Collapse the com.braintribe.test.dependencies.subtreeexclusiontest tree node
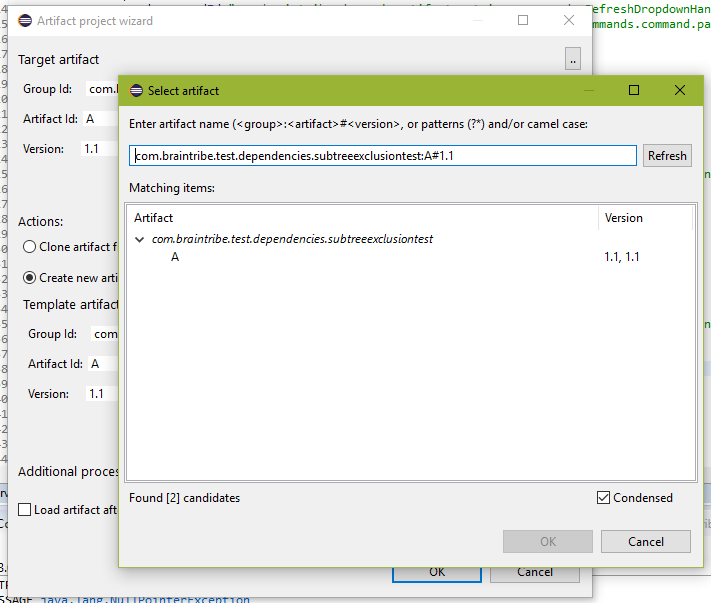This screenshot has height=603, width=711. 140,240
